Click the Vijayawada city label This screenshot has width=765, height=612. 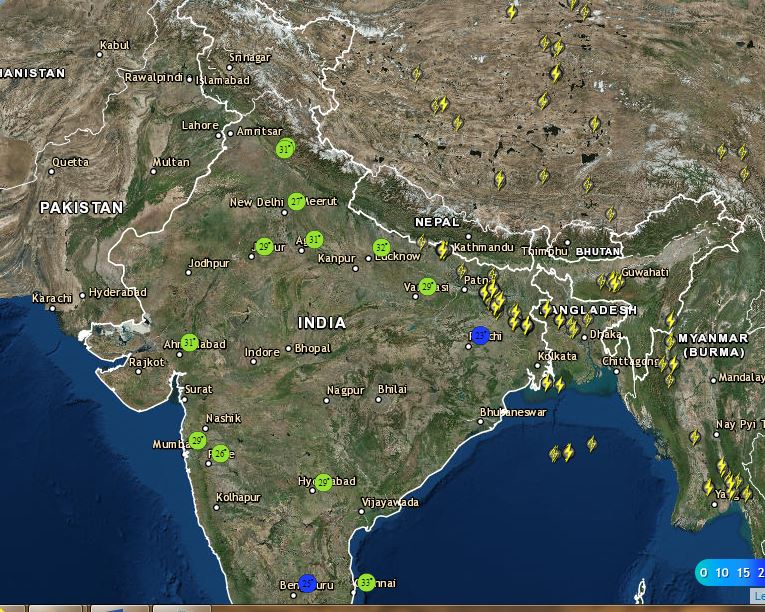(390, 502)
